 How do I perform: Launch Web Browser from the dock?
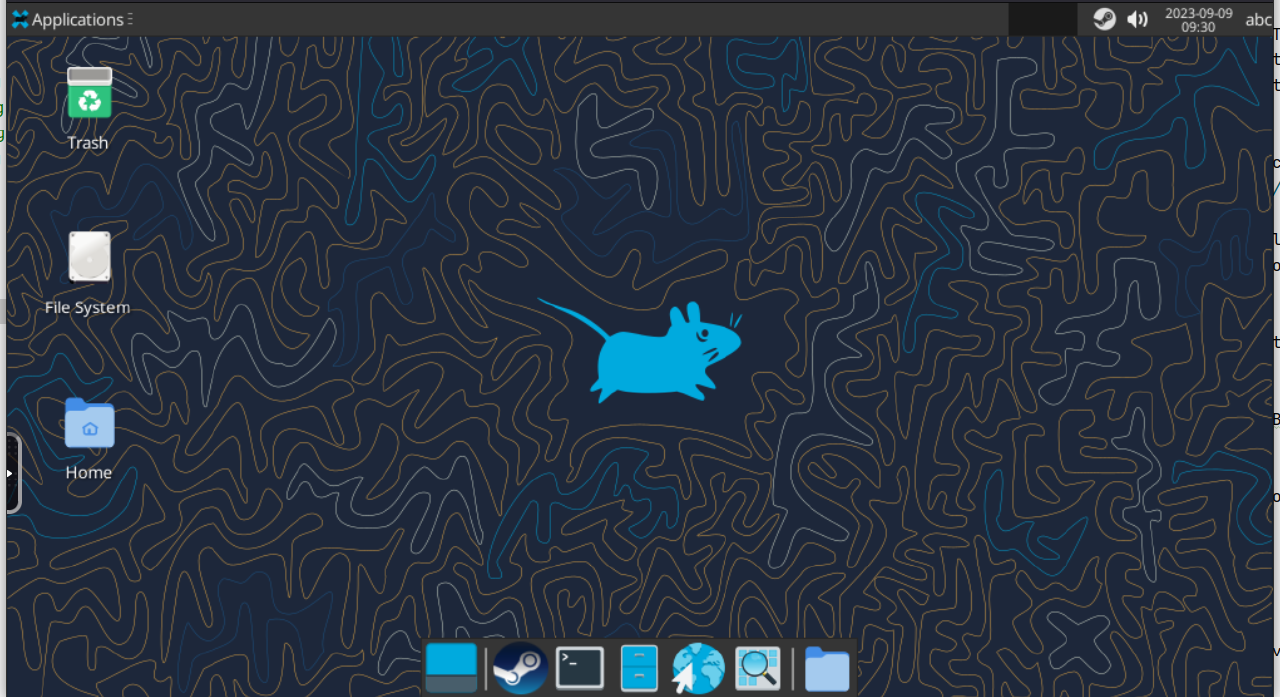click(698, 667)
